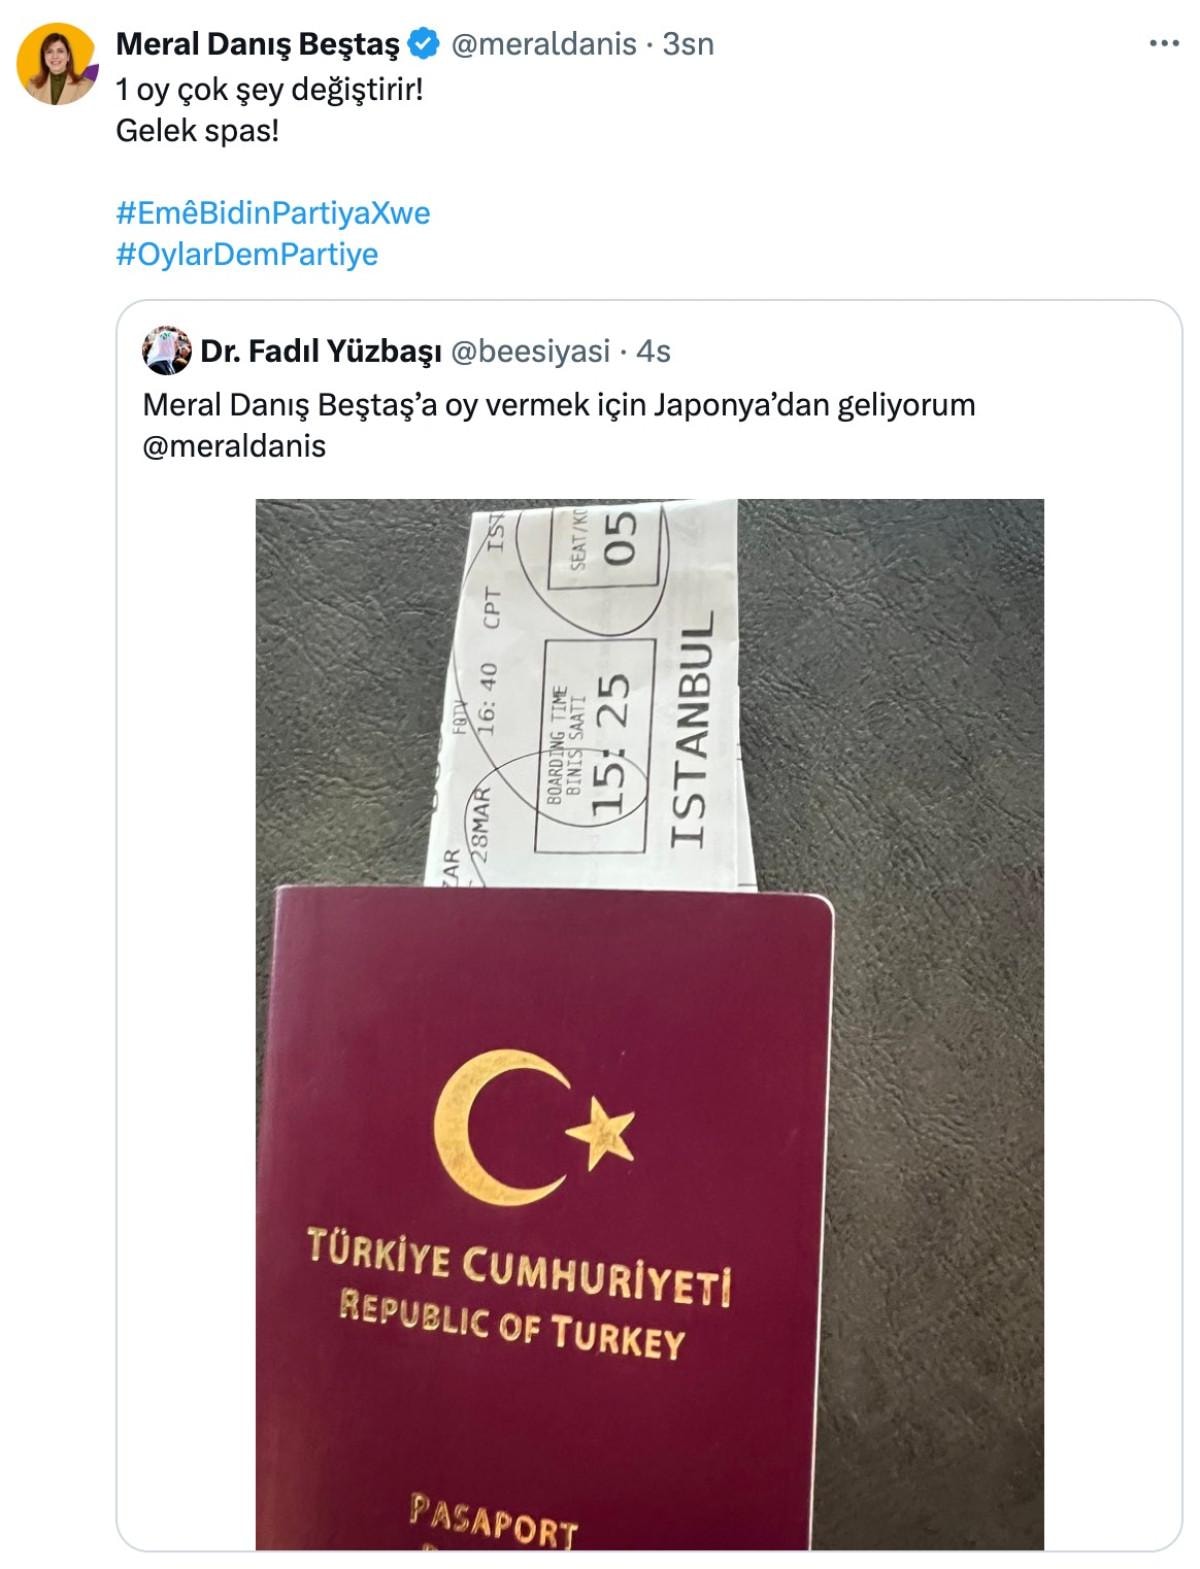Click the Dr. Fadıl Yüzbaşı display name

coord(321,351)
